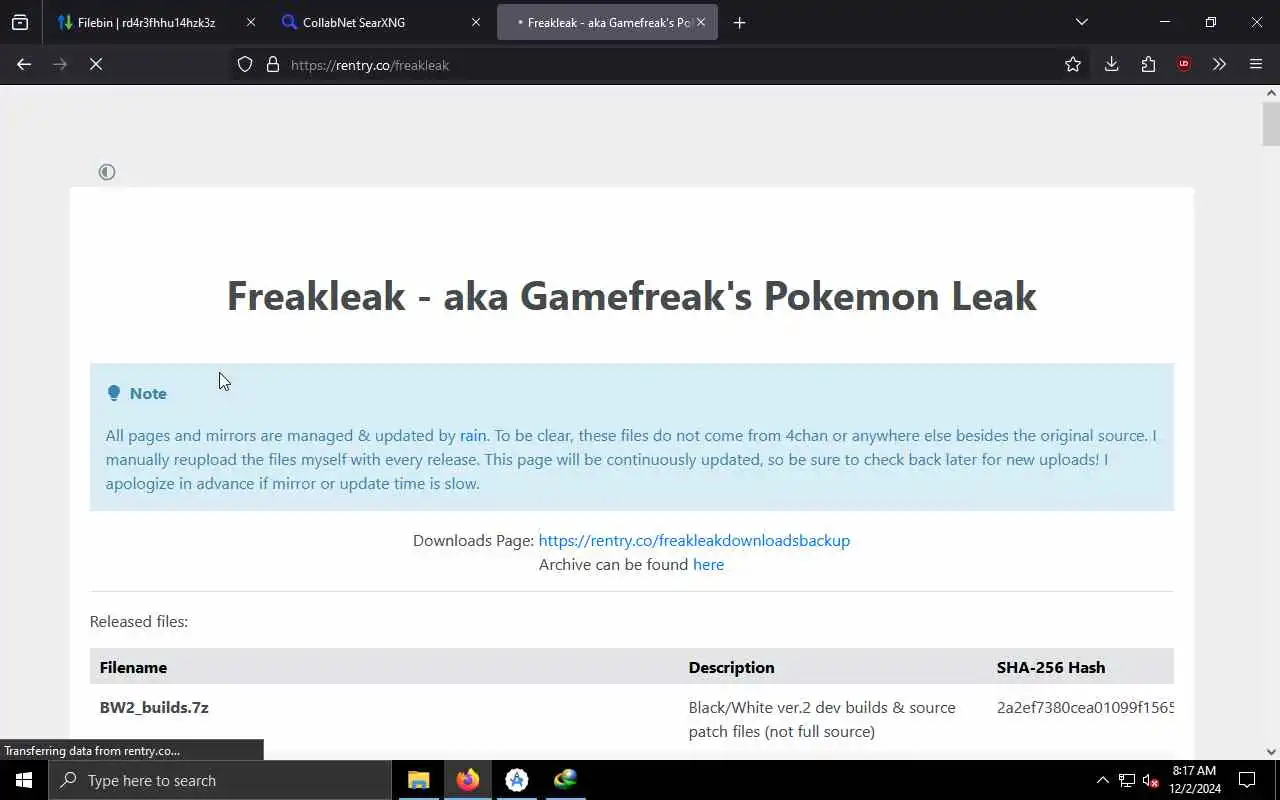Select the Description column header

point(731,667)
